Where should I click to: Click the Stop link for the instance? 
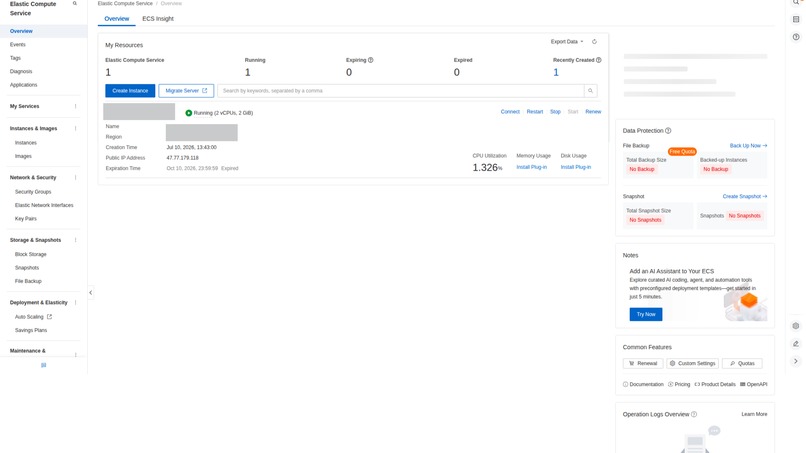tap(555, 112)
